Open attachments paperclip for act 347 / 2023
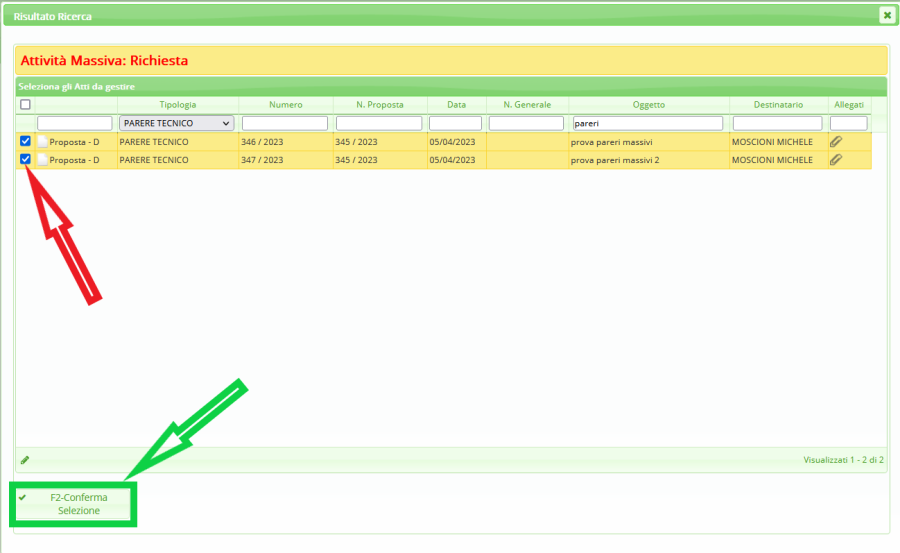This screenshot has height=553, width=900. pos(836,159)
